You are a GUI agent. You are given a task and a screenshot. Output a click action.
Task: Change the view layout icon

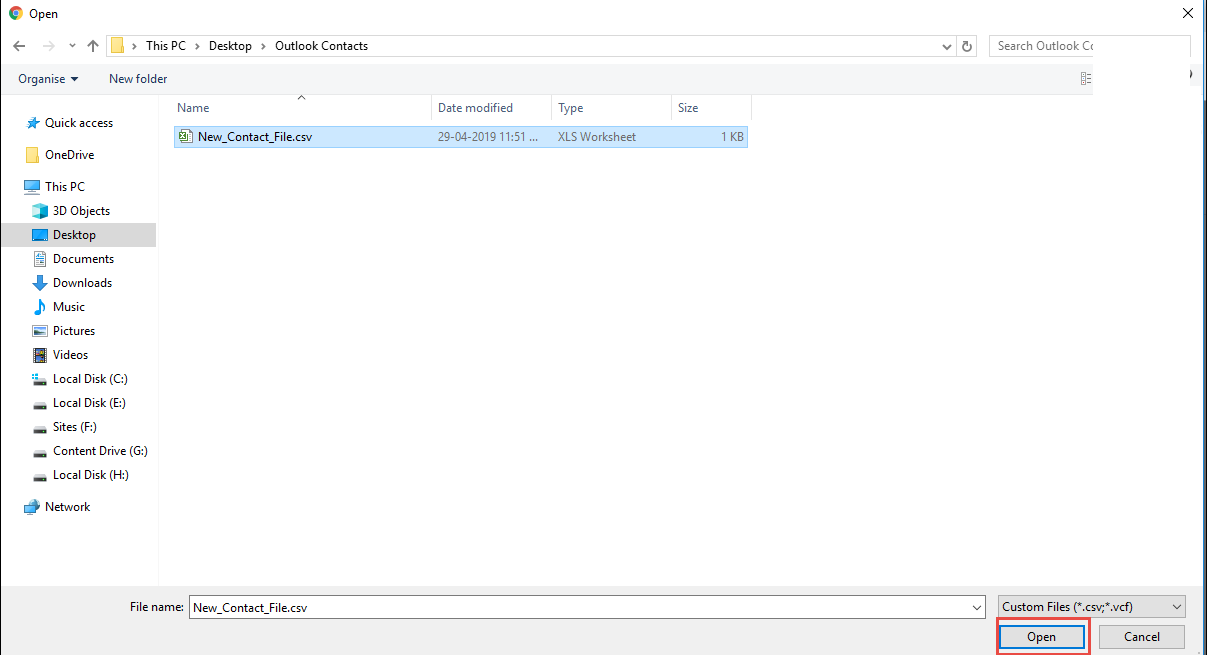click(x=1086, y=79)
